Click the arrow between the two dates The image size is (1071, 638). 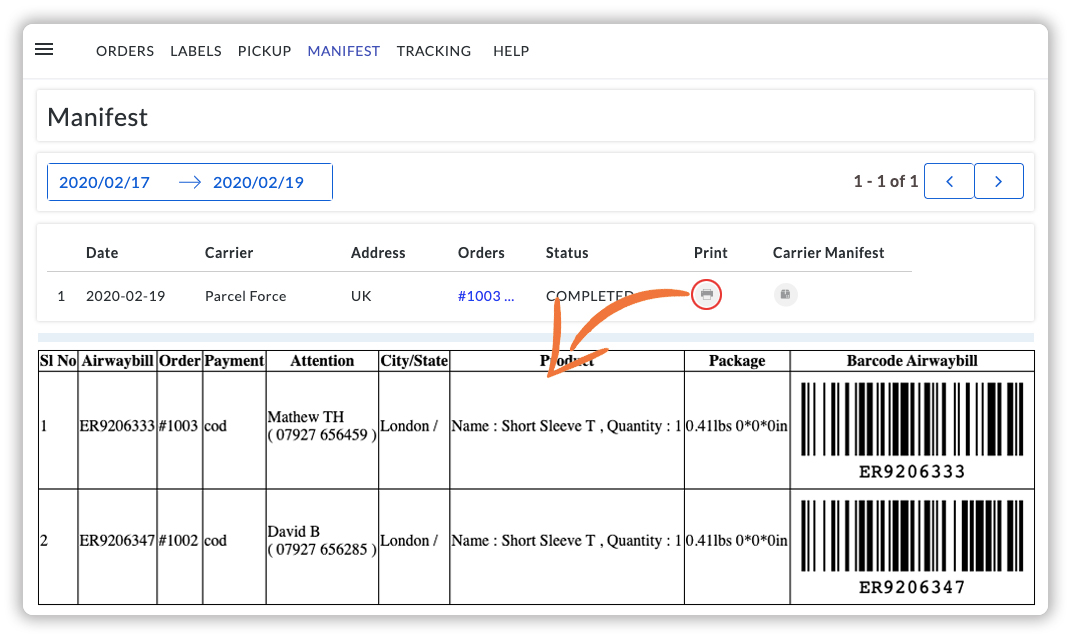pos(189,181)
